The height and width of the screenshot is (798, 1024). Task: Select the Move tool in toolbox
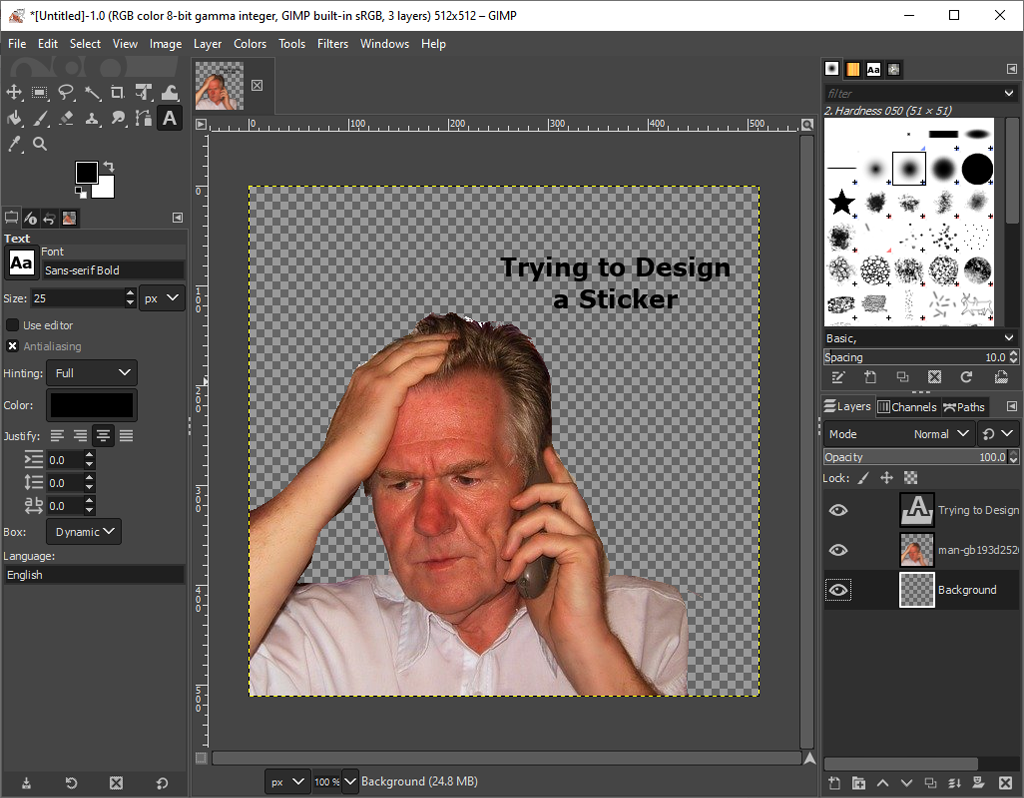point(14,93)
